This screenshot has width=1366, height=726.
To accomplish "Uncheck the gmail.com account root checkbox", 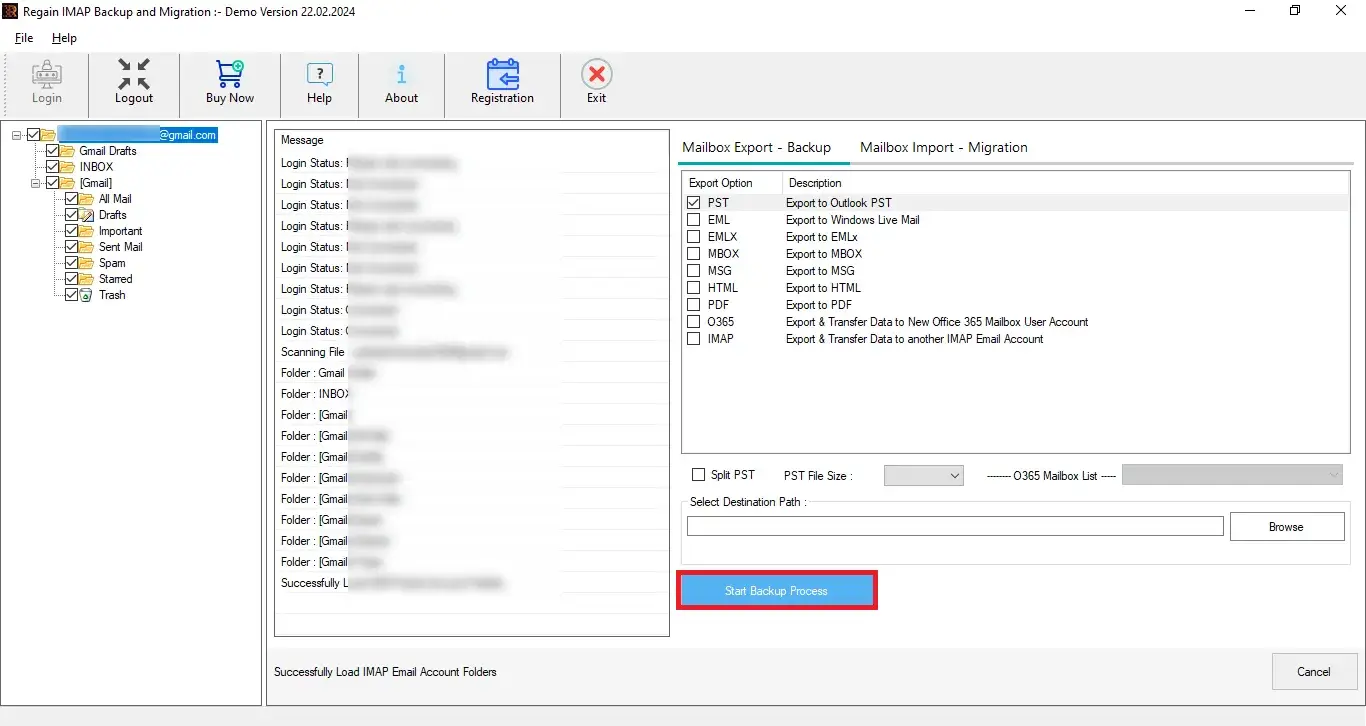I will pos(34,135).
